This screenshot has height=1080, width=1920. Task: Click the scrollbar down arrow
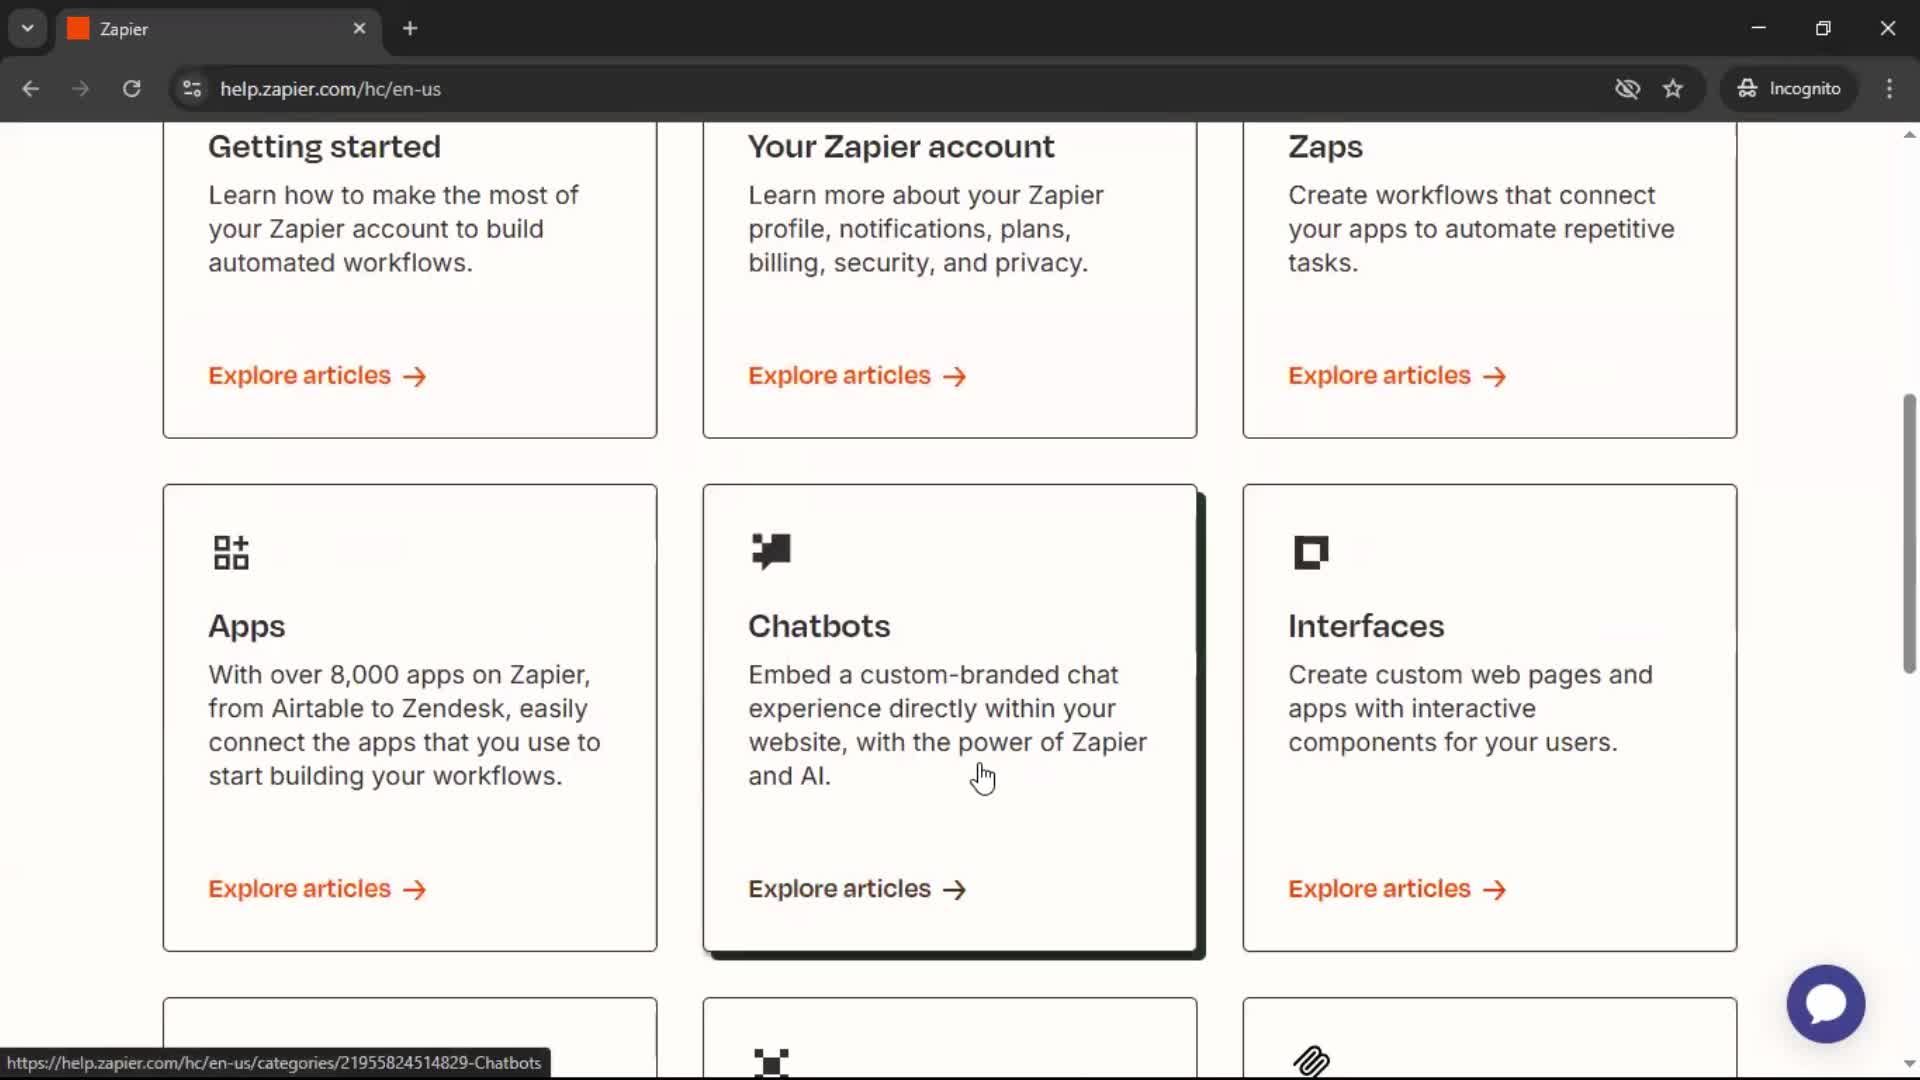tap(1909, 1064)
